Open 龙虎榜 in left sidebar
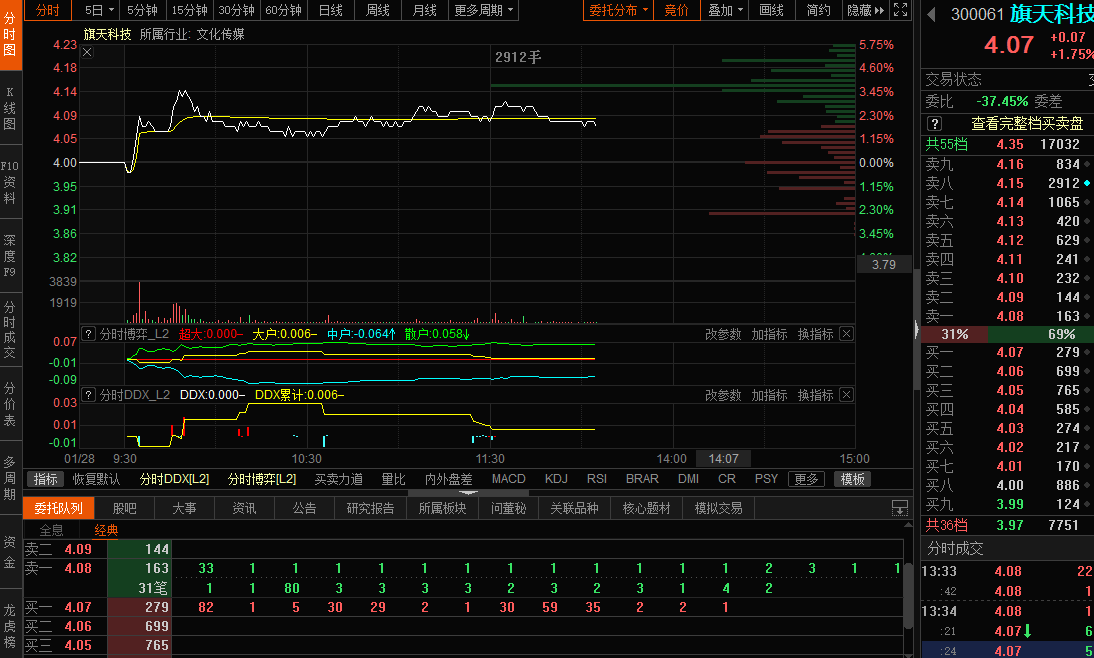1094x658 pixels. pyautogui.click(x=10, y=625)
